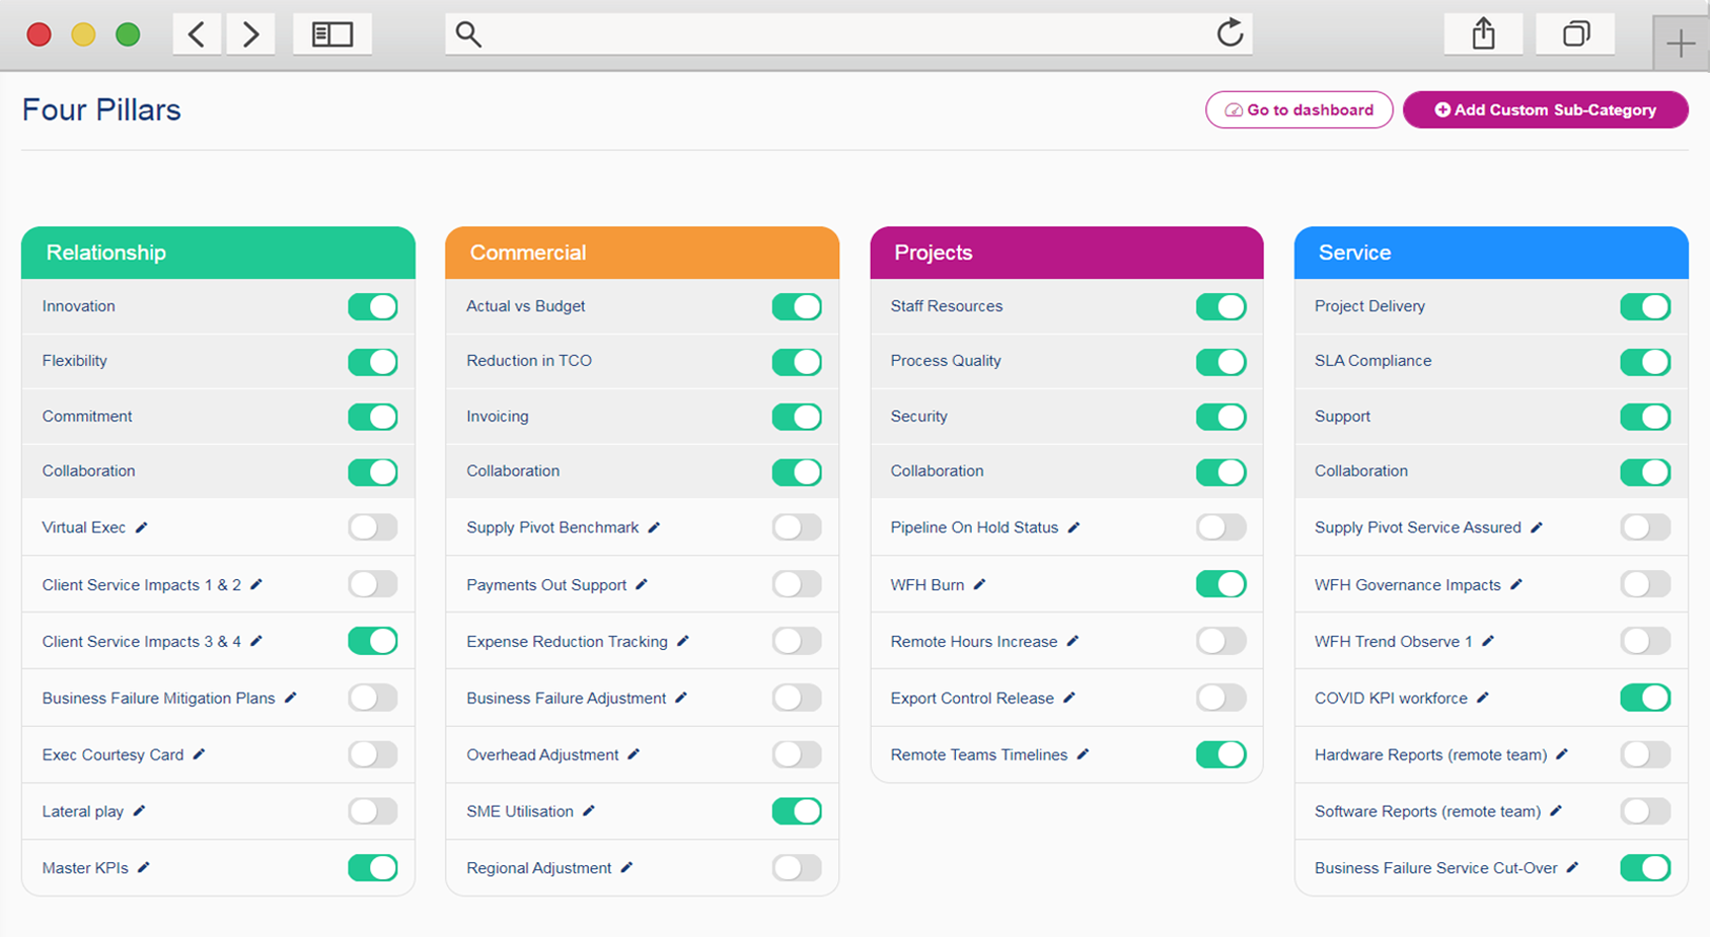Select Commitment row text

87,416
